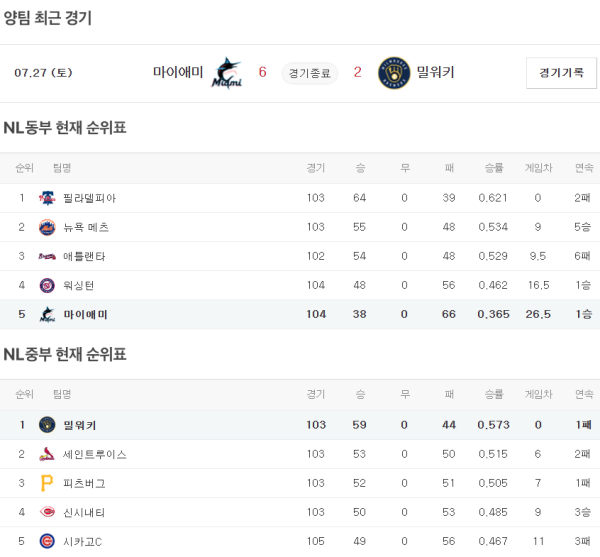The image size is (600, 557).
Task: Click the Chicago Cubs team logo
Action: pos(47,541)
